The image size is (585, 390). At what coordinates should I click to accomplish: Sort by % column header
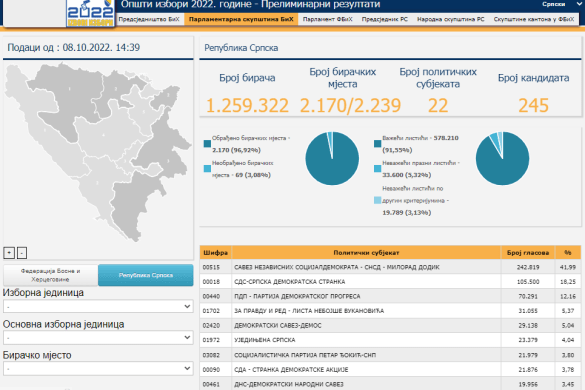[x=568, y=253]
